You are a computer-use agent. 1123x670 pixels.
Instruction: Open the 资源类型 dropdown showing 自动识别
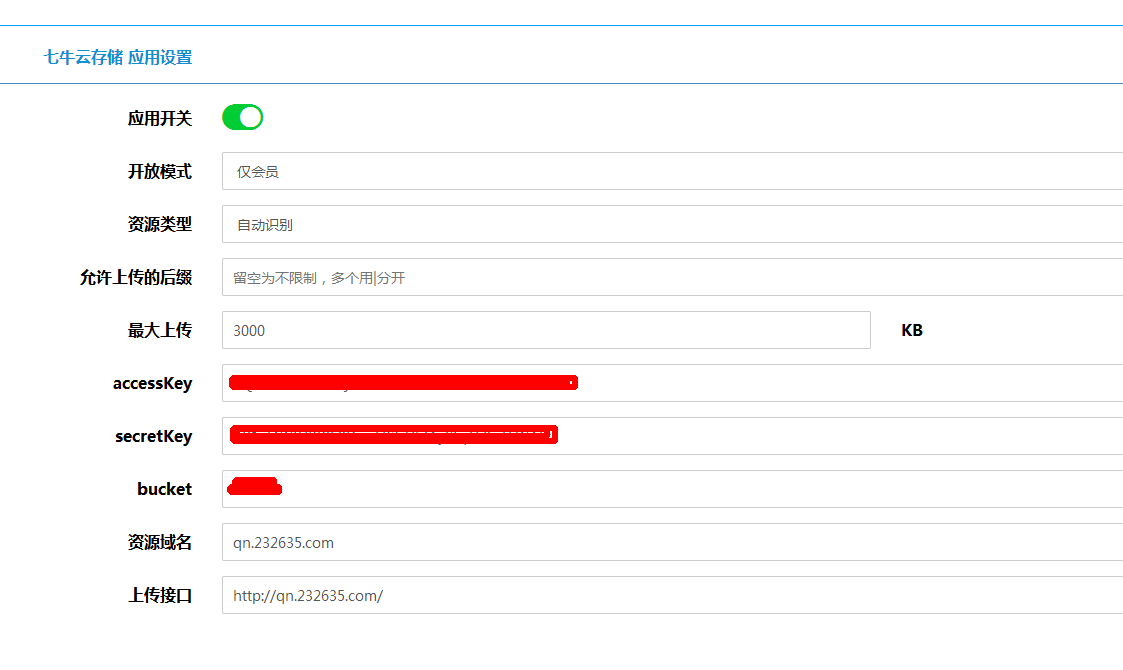(673, 224)
